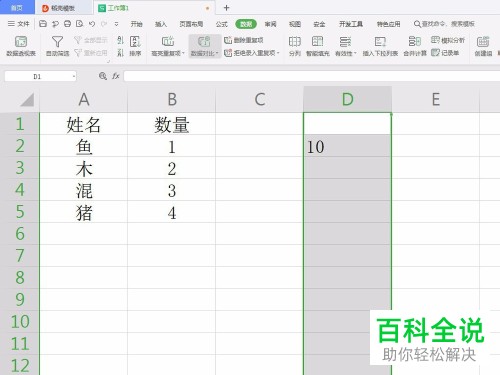The height and width of the screenshot is (375, 500).
Task: Enable 自动筛选 auto filter funnel
Action: (x=57, y=46)
